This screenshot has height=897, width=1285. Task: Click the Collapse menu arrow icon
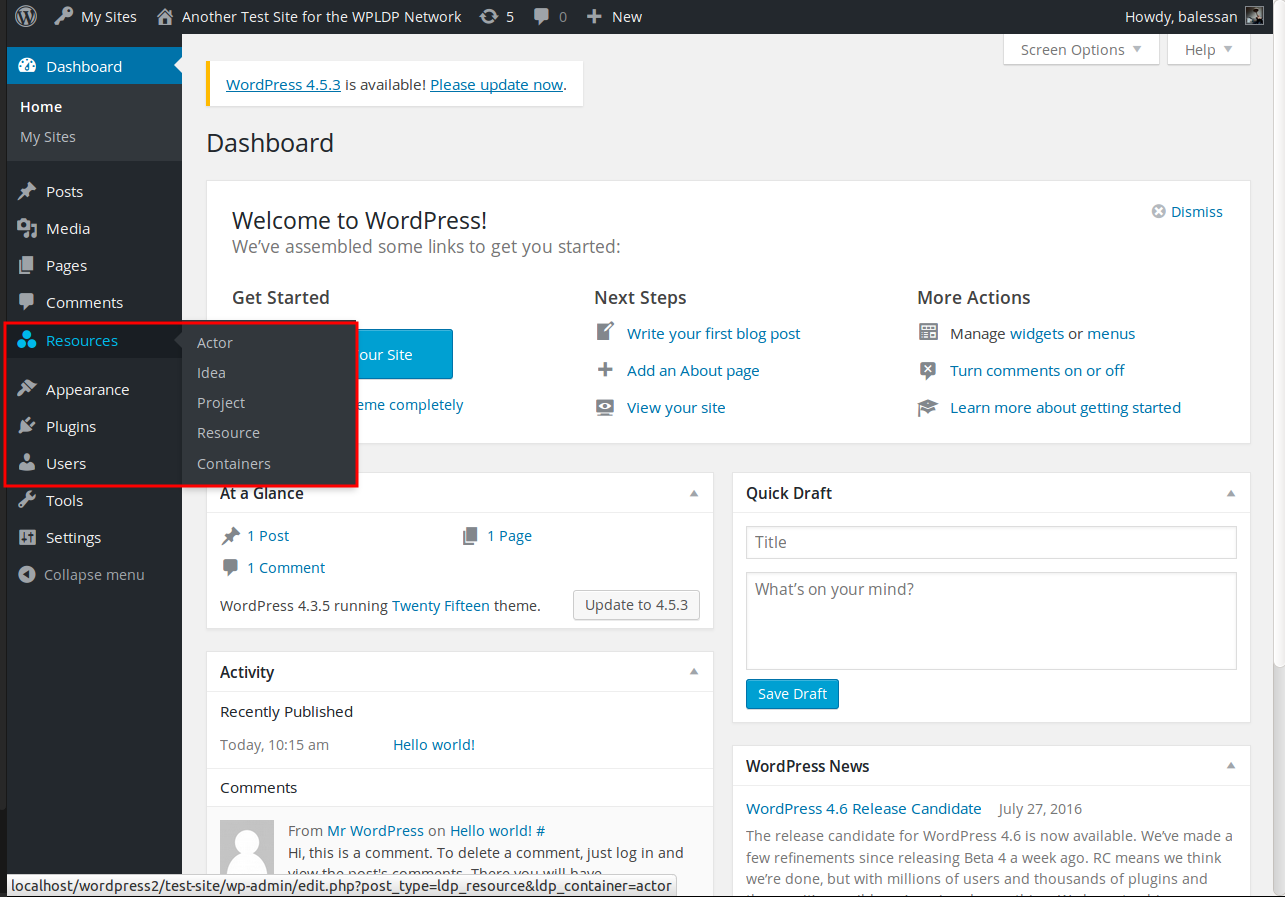[x=27, y=575]
